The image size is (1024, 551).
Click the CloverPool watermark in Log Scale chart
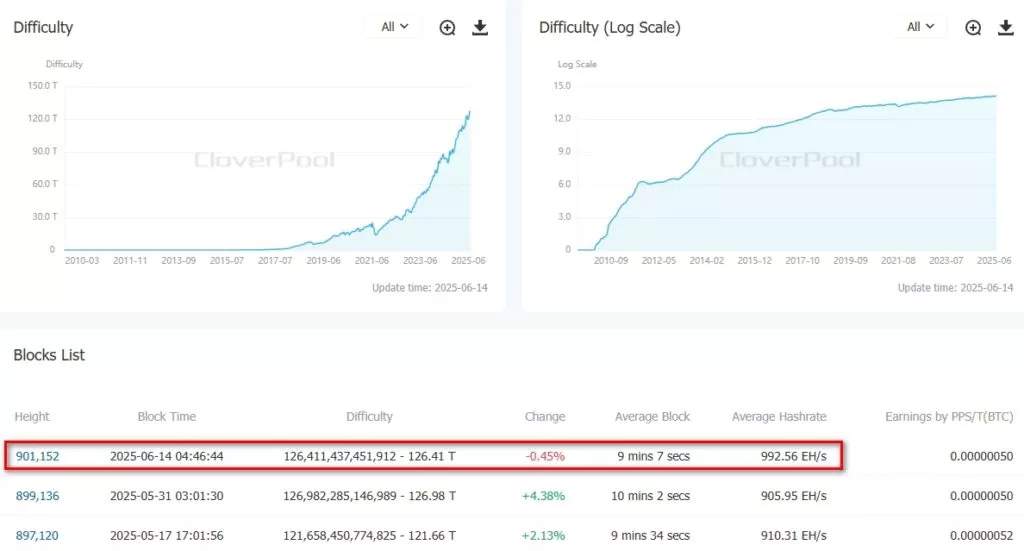click(789, 160)
